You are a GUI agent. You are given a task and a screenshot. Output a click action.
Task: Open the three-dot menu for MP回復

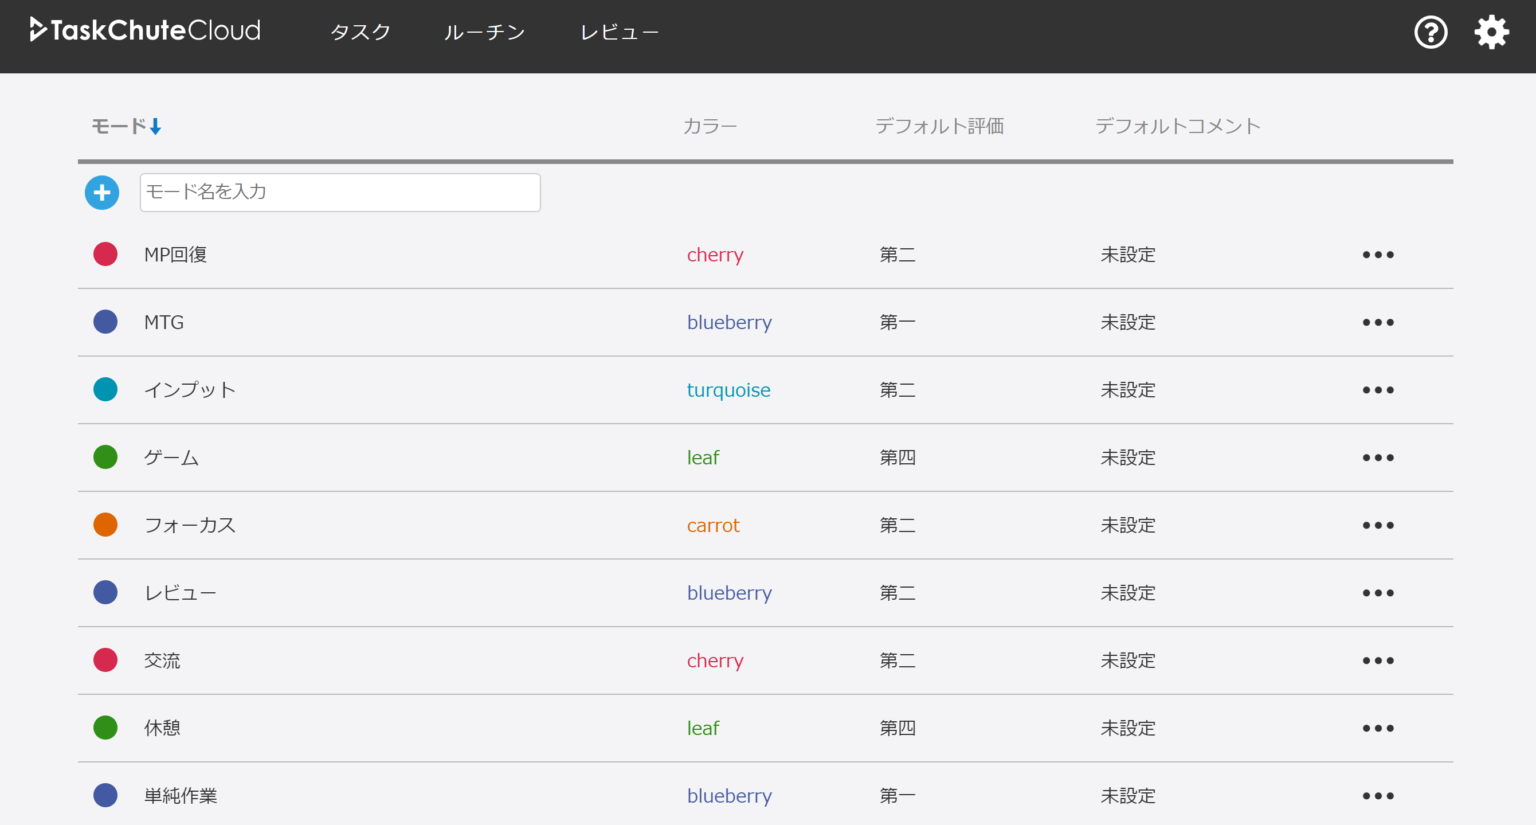pyautogui.click(x=1377, y=255)
